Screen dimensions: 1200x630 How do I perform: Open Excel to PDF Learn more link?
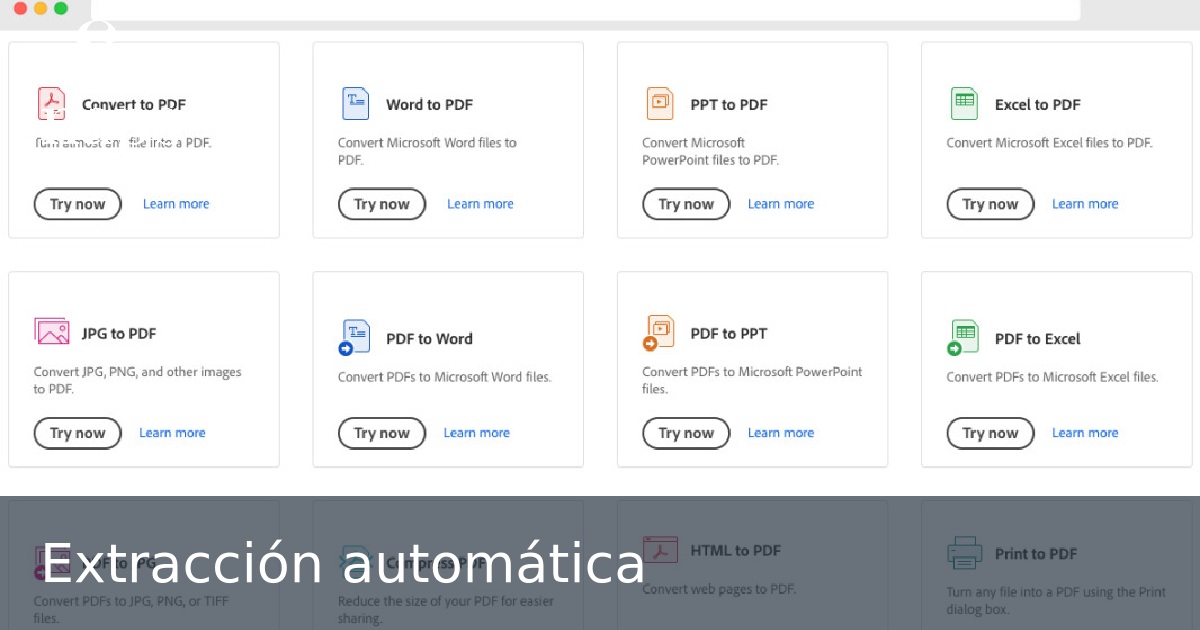point(1085,204)
